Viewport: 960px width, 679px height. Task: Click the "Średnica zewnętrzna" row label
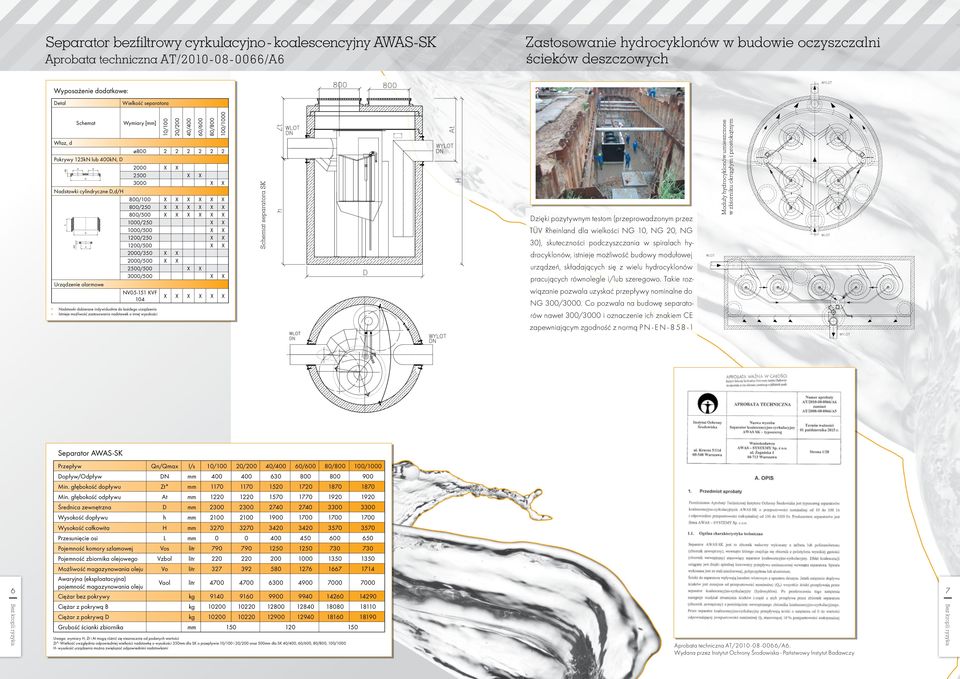(x=84, y=507)
